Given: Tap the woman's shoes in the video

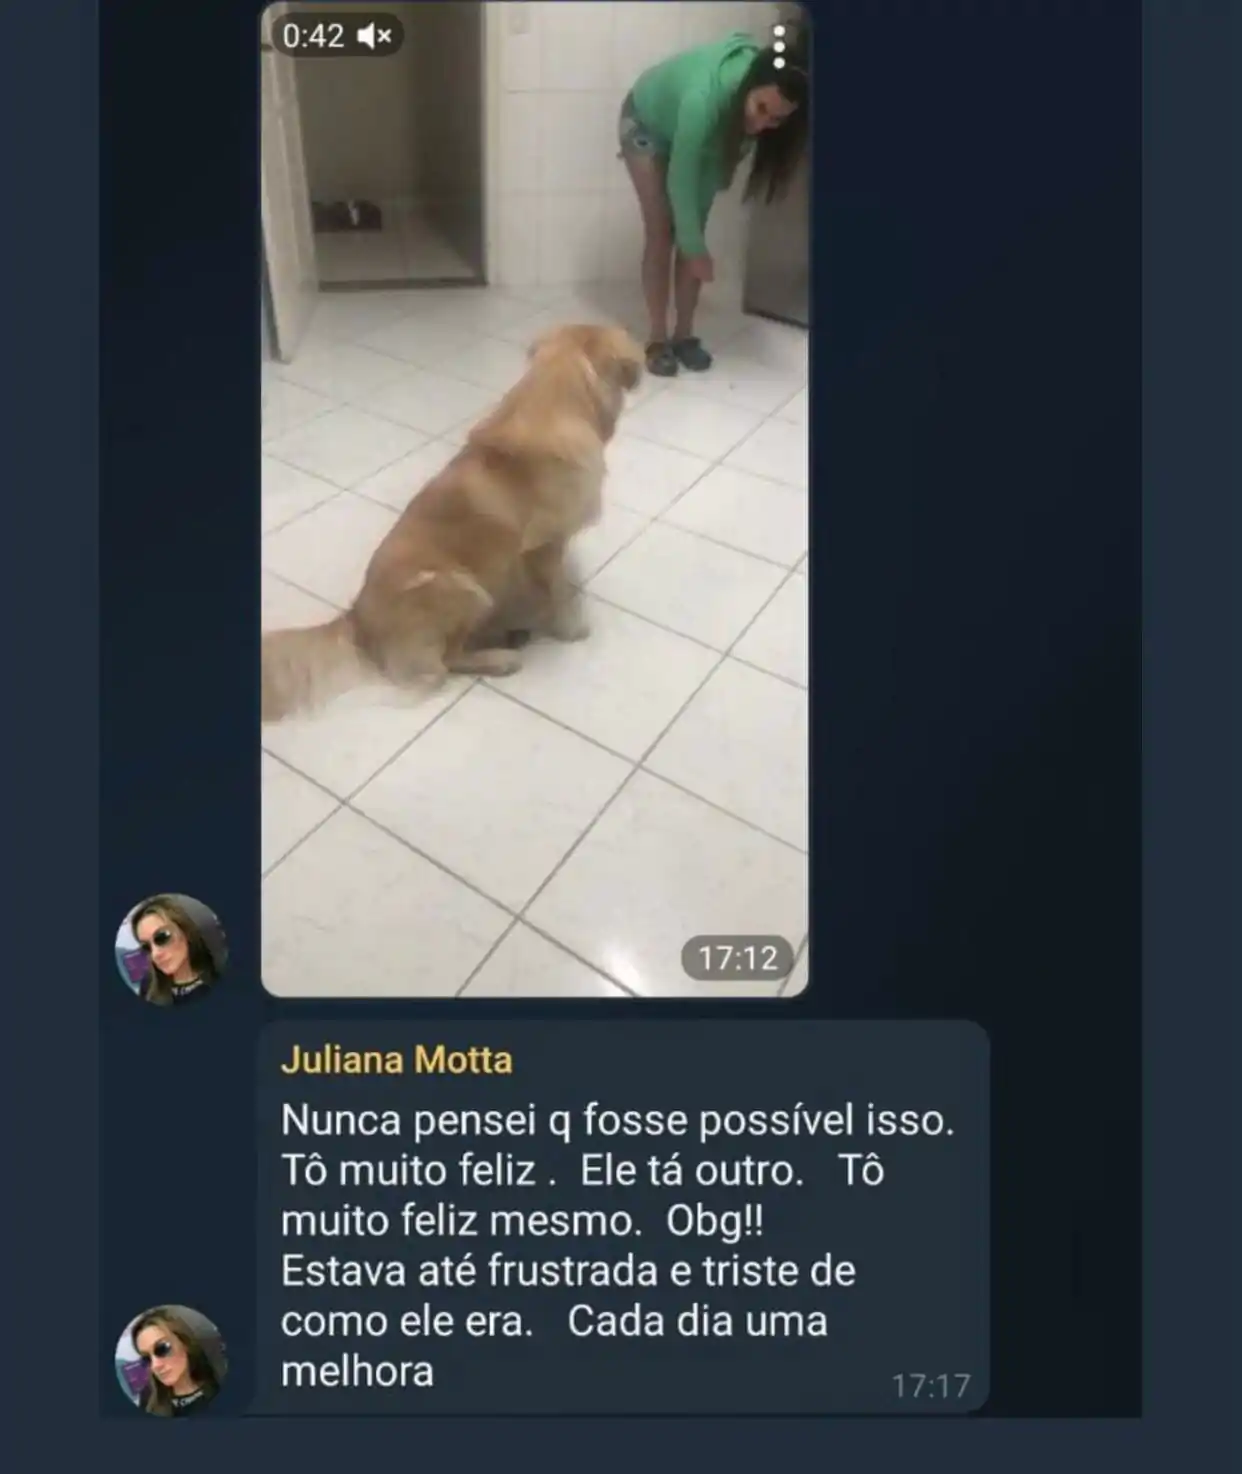Looking at the screenshot, I should pyautogui.click(x=677, y=354).
